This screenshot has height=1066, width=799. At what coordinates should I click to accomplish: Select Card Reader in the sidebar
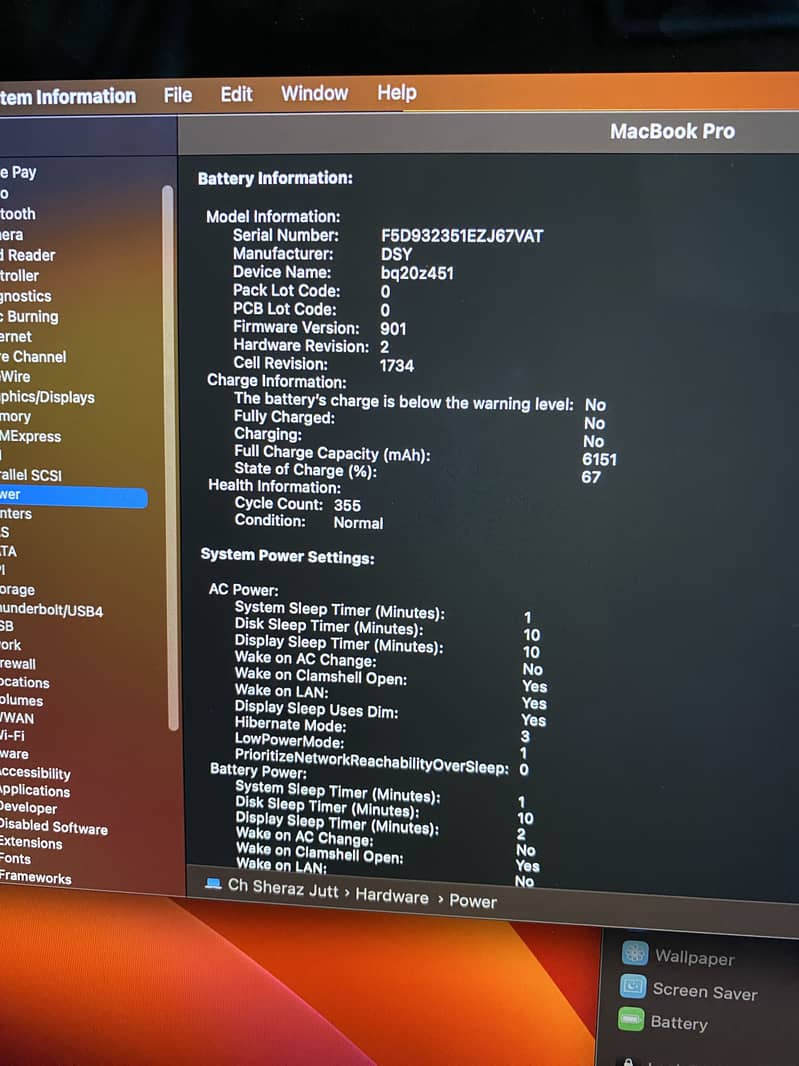28,255
